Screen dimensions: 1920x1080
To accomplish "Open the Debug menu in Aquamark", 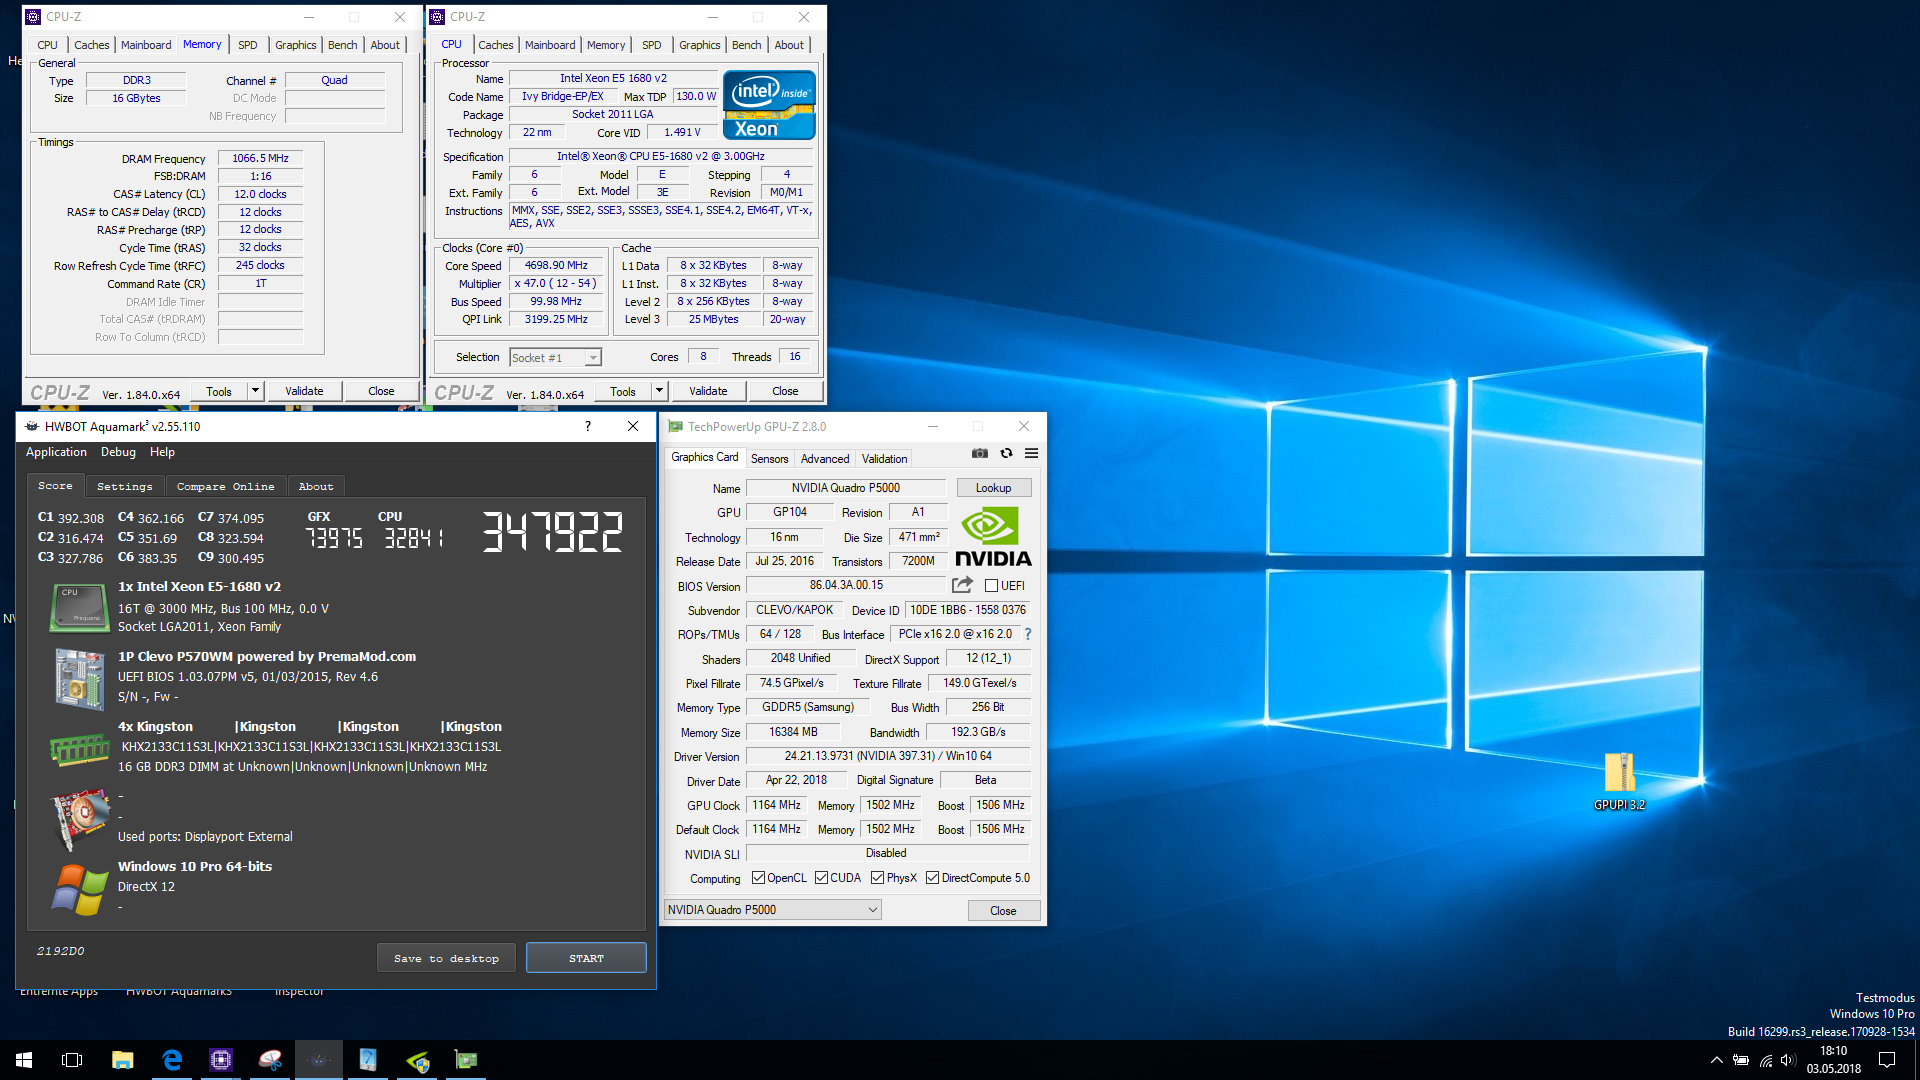I will pyautogui.click(x=118, y=452).
